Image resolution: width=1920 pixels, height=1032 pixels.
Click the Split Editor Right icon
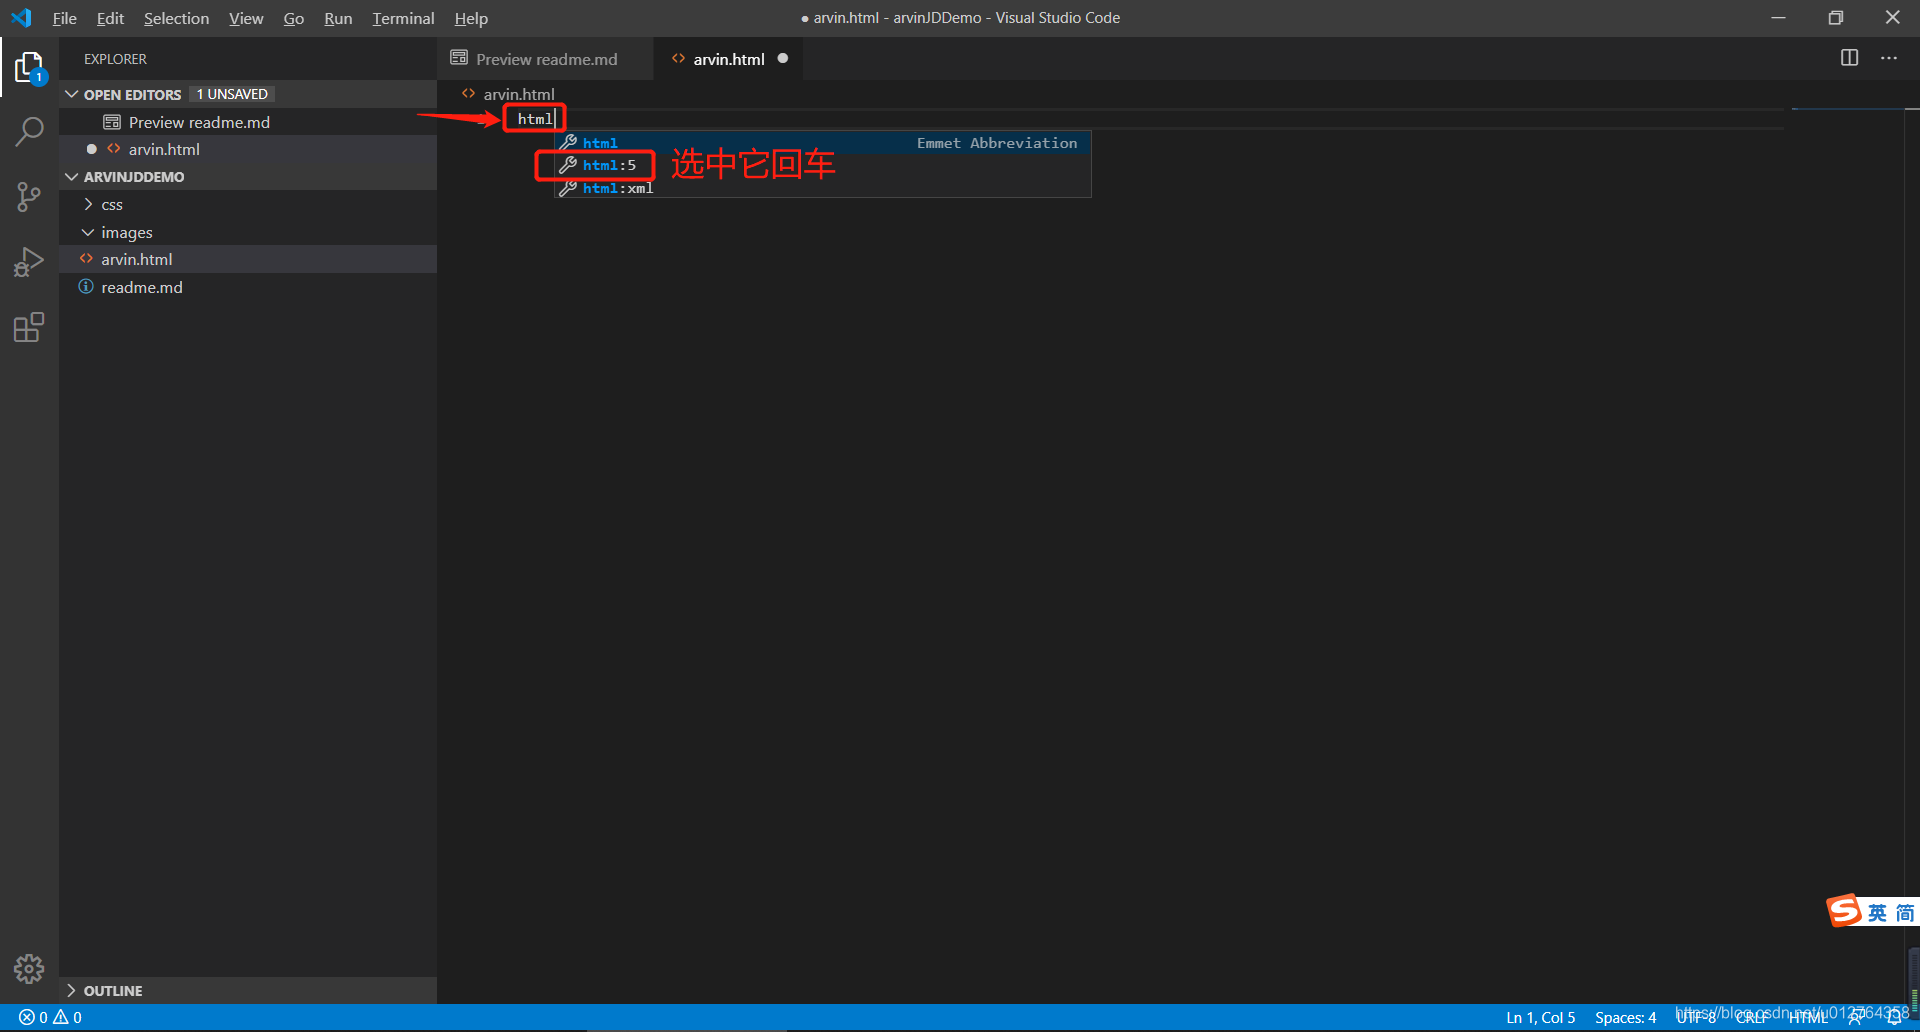point(1850,58)
